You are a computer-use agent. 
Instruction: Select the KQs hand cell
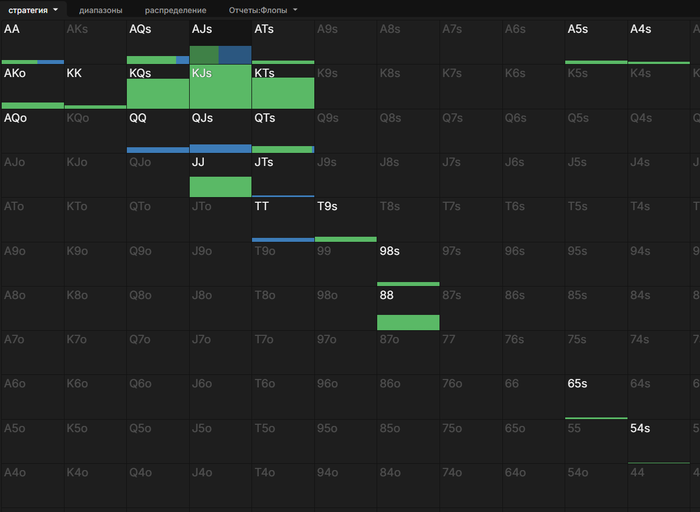click(x=158, y=87)
